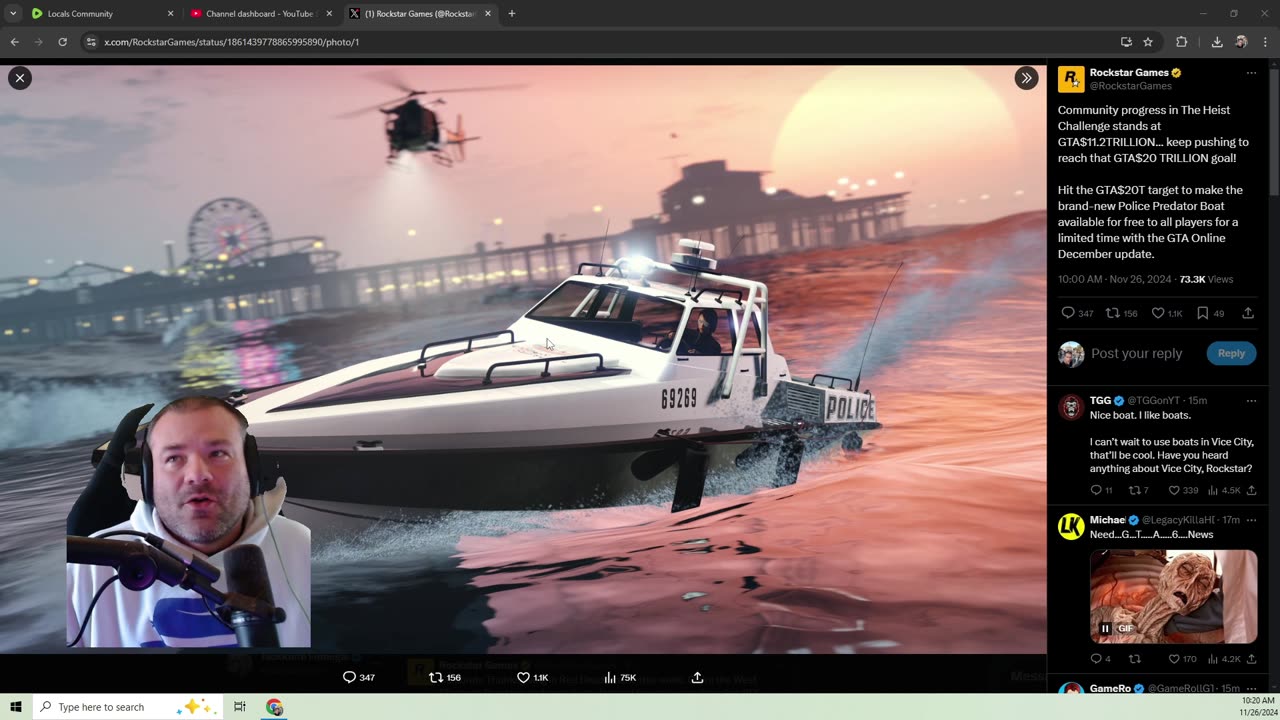
Task: Like the Rockstar post with 1.1K likes in sidebar
Action: click(x=1167, y=313)
